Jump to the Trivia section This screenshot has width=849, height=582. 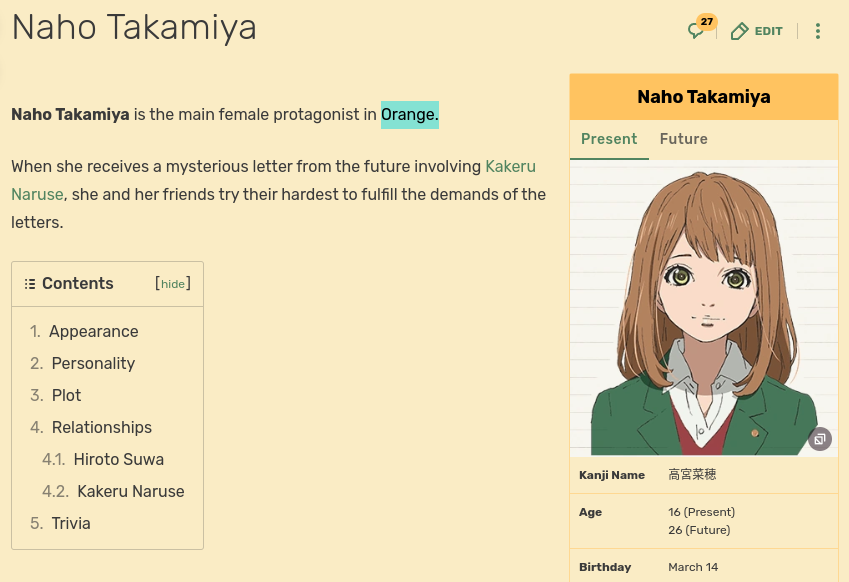(x=71, y=523)
